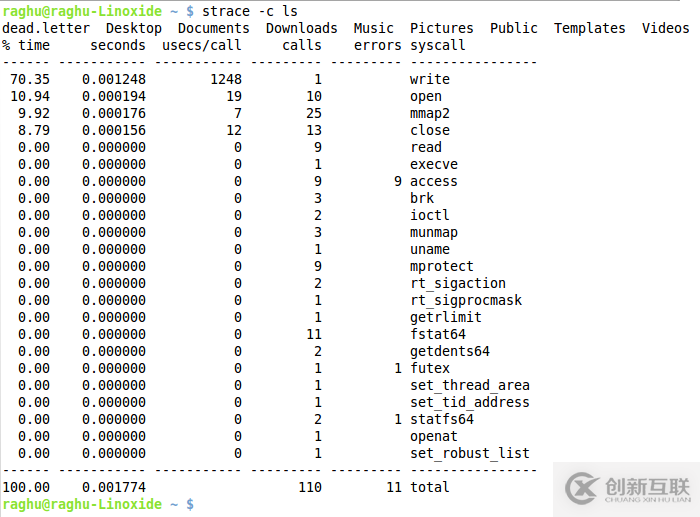This screenshot has height=517, width=700.
Task: Select the 'mprotect' syscall name
Action: click(x=442, y=266)
